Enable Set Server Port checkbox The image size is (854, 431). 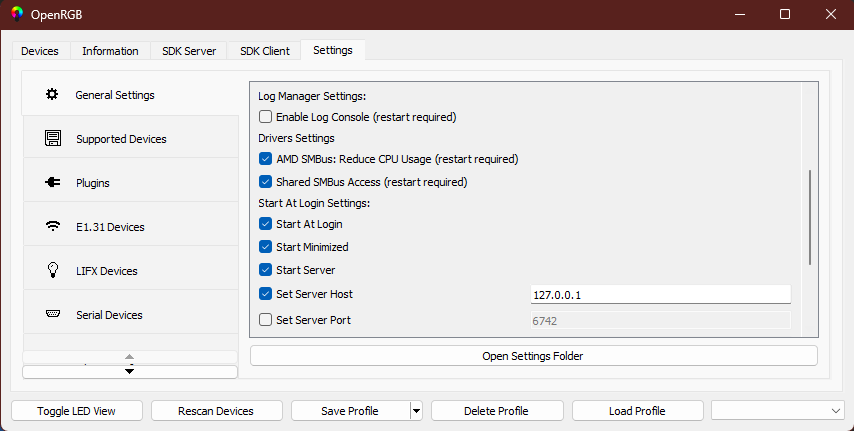pos(265,320)
